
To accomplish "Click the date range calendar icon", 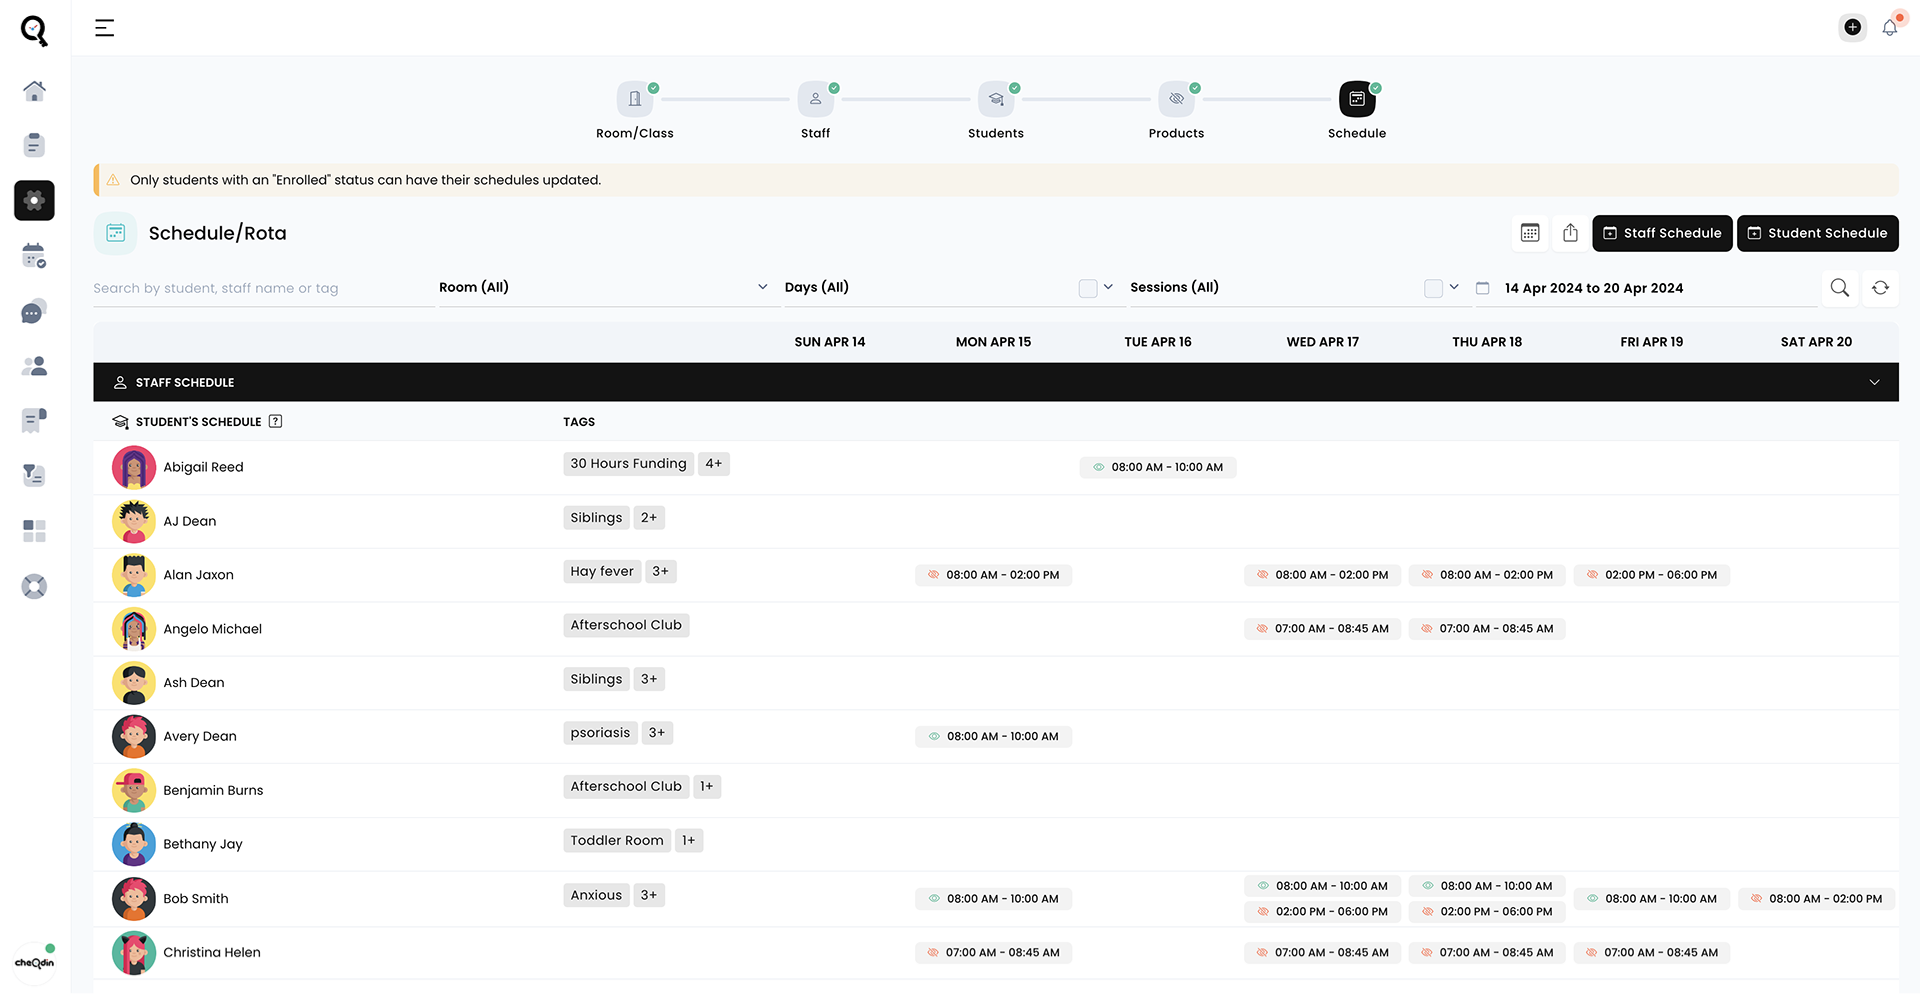I will [1482, 288].
